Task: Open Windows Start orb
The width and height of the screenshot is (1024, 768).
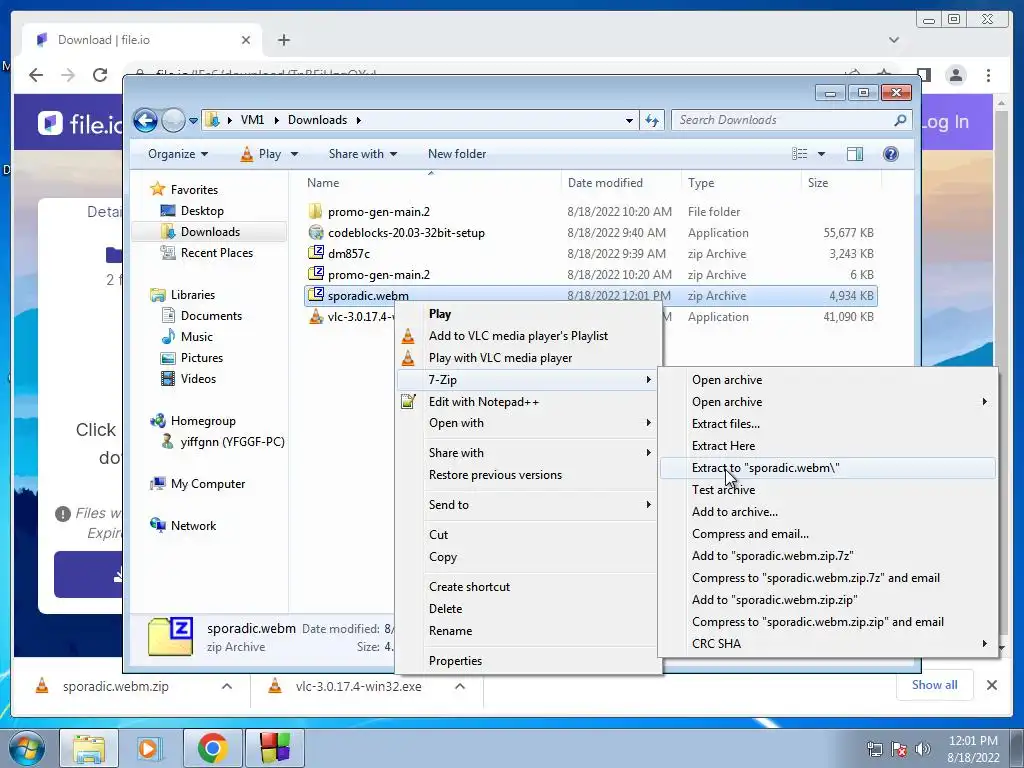Action: [x=27, y=748]
